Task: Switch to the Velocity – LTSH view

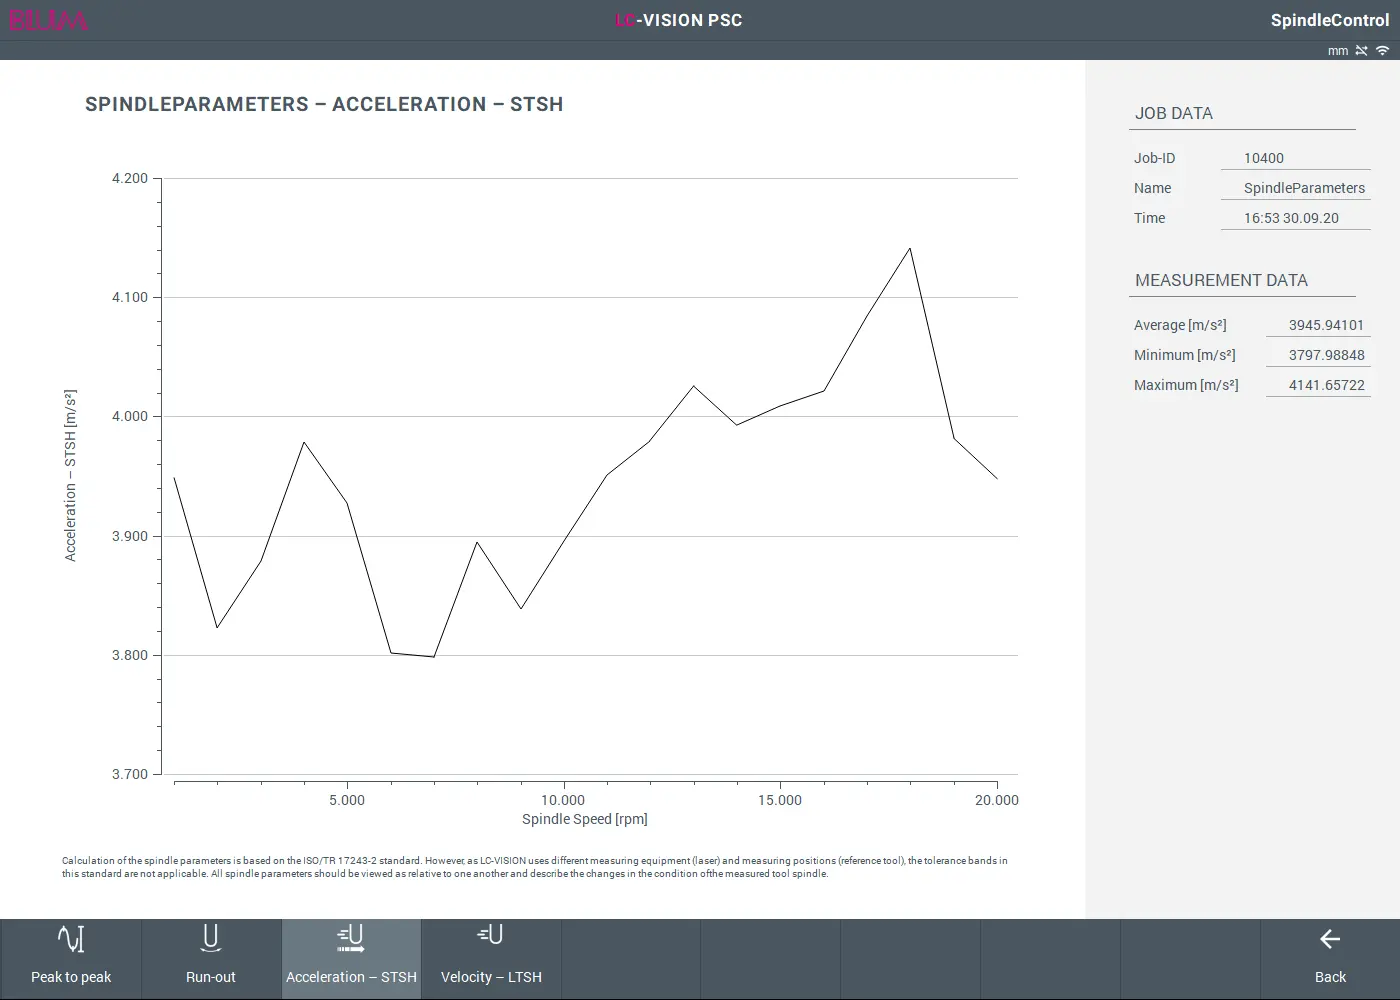Action: 491,958
